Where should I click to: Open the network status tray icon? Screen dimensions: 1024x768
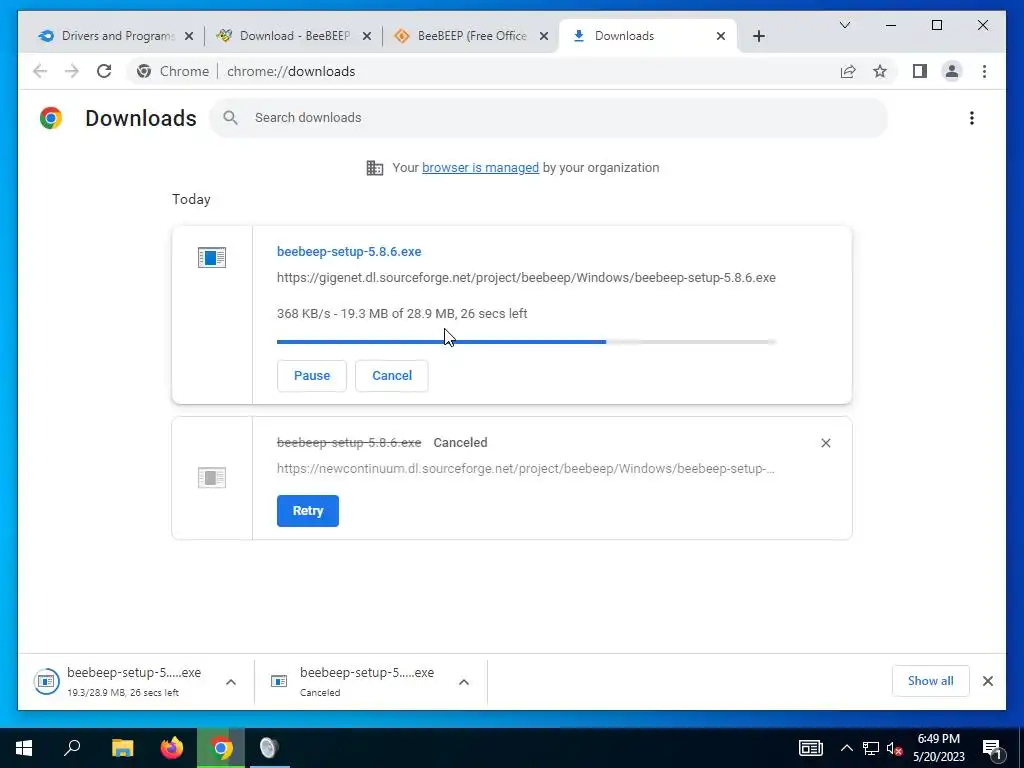pos(871,748)
